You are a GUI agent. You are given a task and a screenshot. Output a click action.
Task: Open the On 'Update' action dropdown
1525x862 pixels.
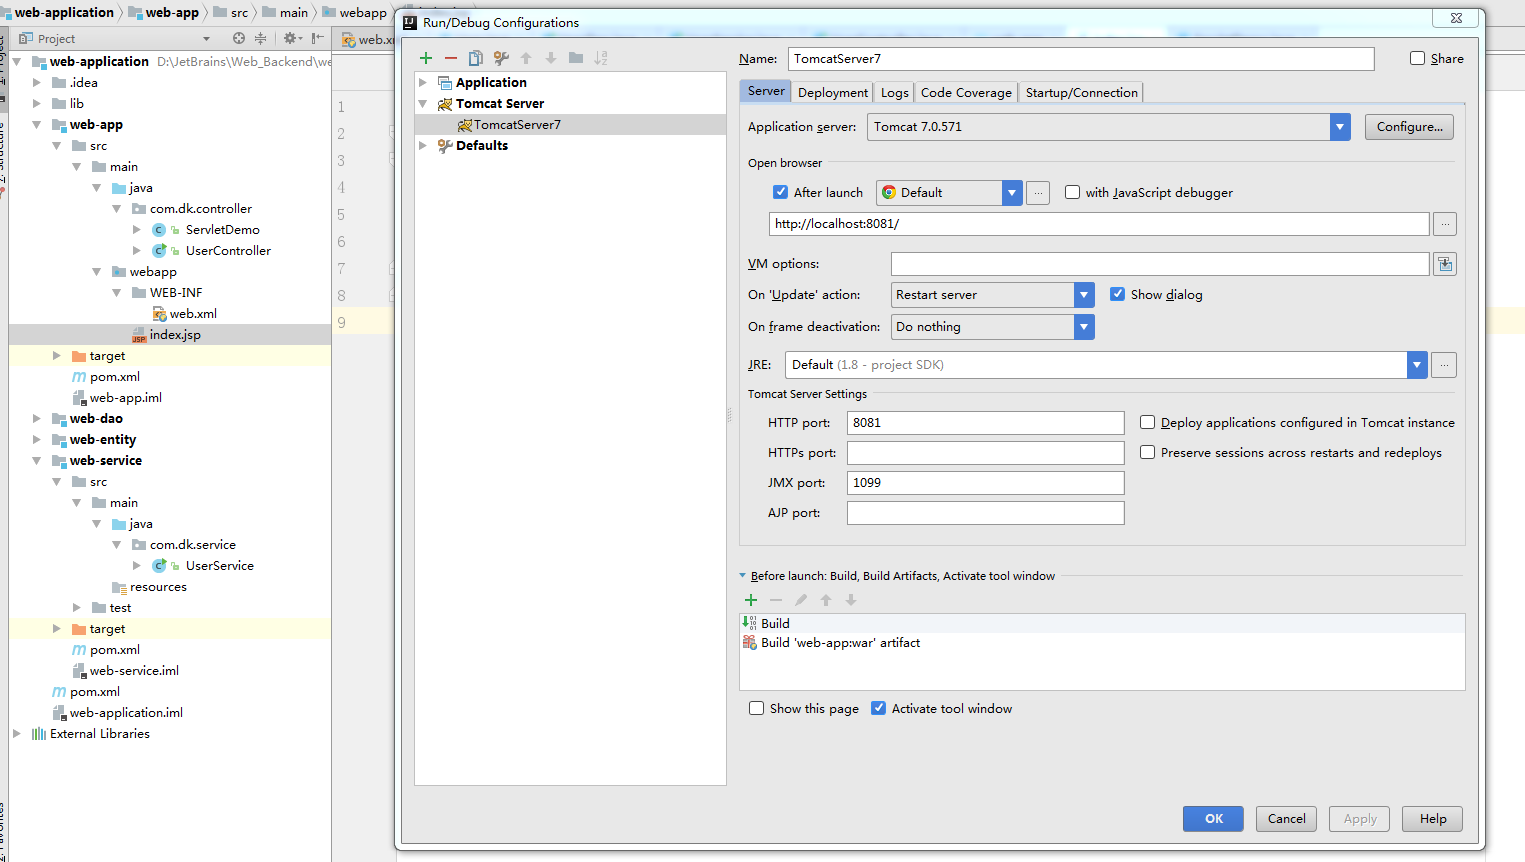[1084, 295]
